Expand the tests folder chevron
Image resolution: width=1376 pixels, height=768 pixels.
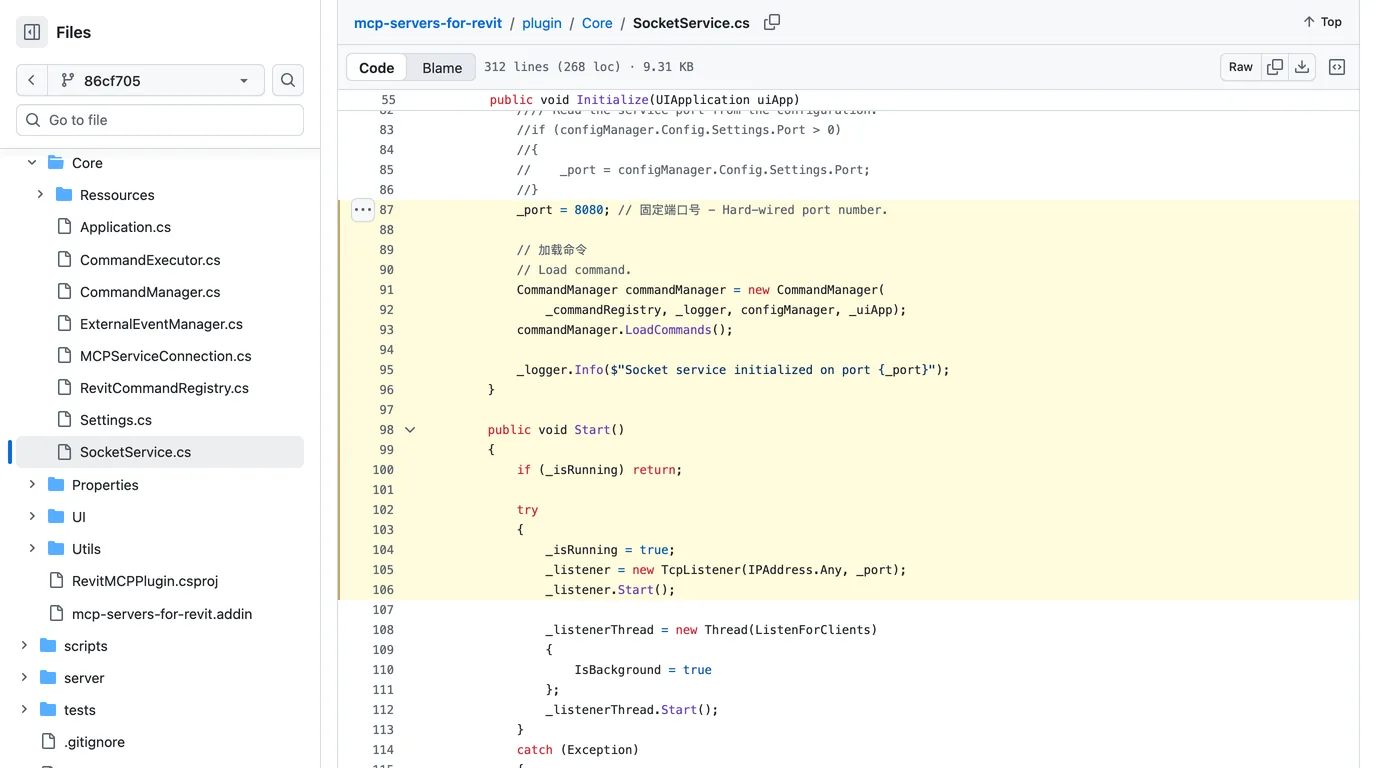click(x=24, y=709)
